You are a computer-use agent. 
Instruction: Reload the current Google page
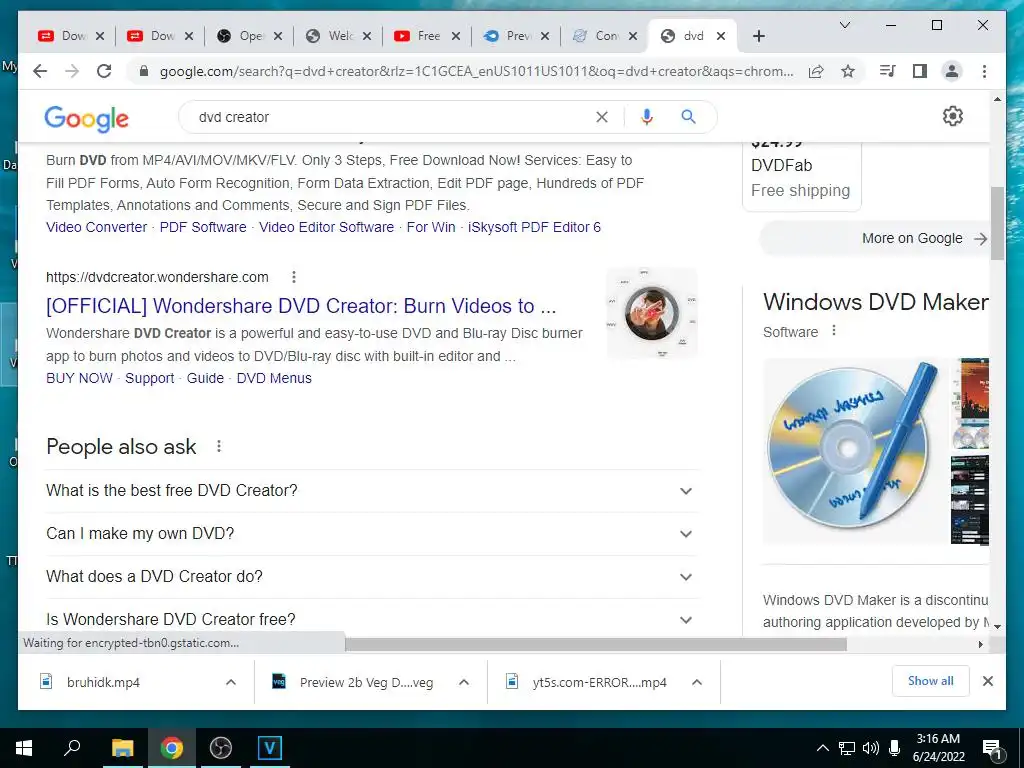click(x=104, y=71)
